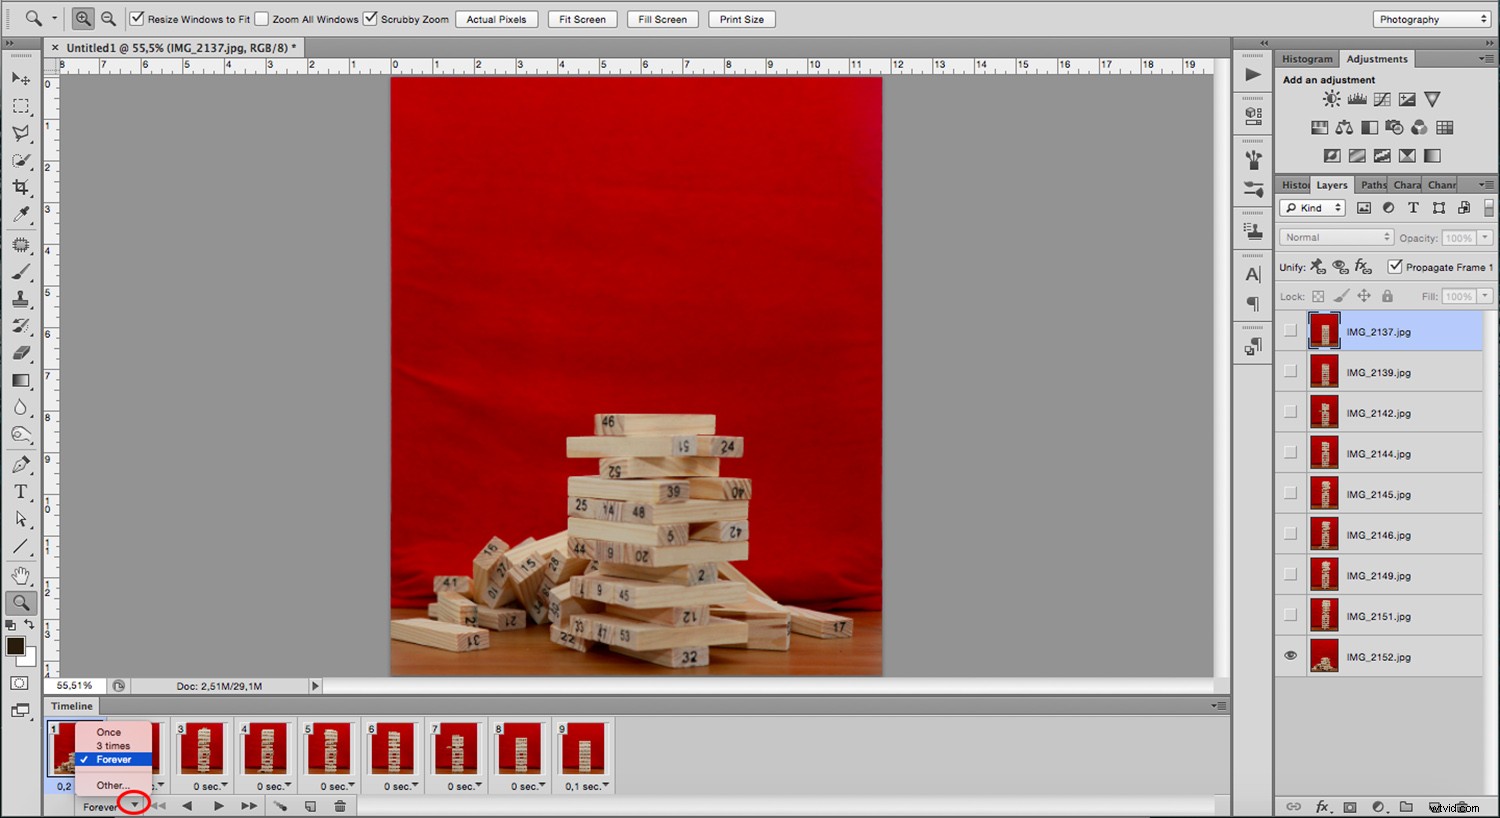This screenshot has width=1500, height=818.
Task: Open the loop count dropdown showing Forever
Action: coord(134,805)
